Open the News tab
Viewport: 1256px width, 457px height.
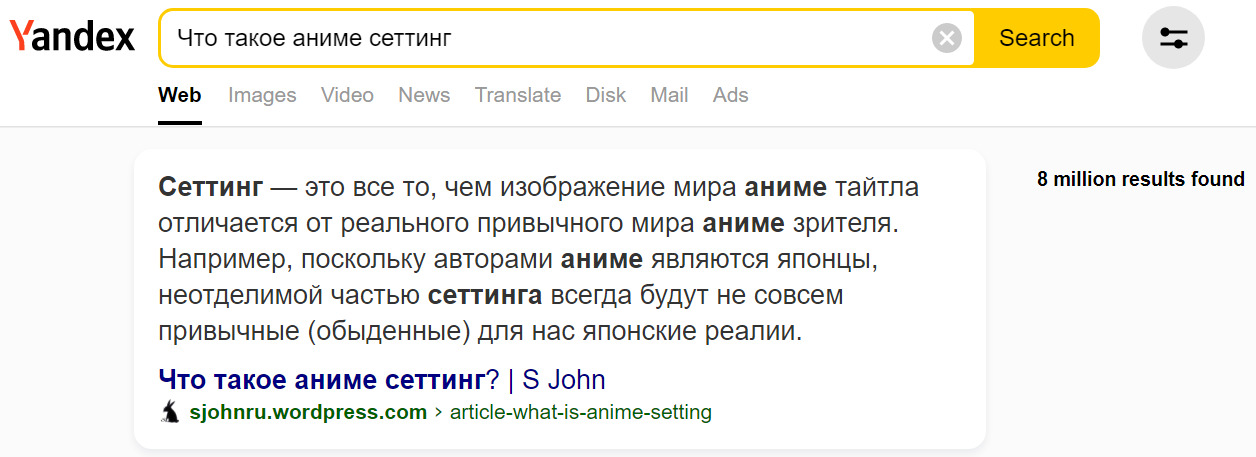coord(424,95)
